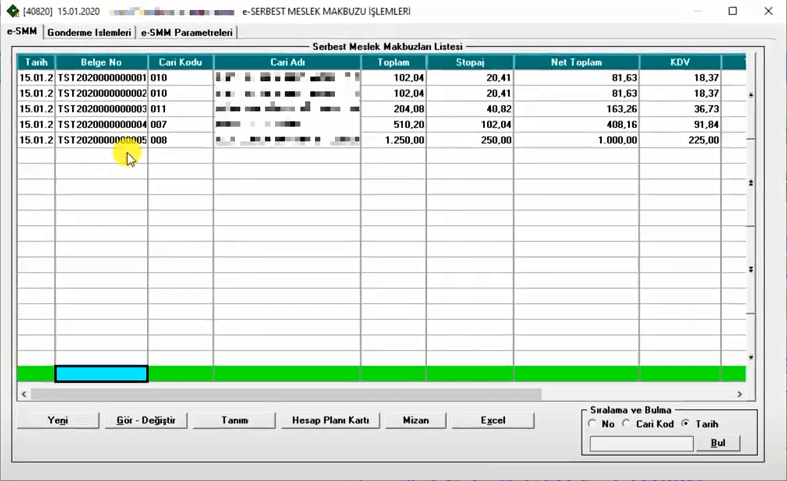This screenshot has width=787, height=481.
Task: Choose Tarih sorting radio button
Action: (685, 424)
